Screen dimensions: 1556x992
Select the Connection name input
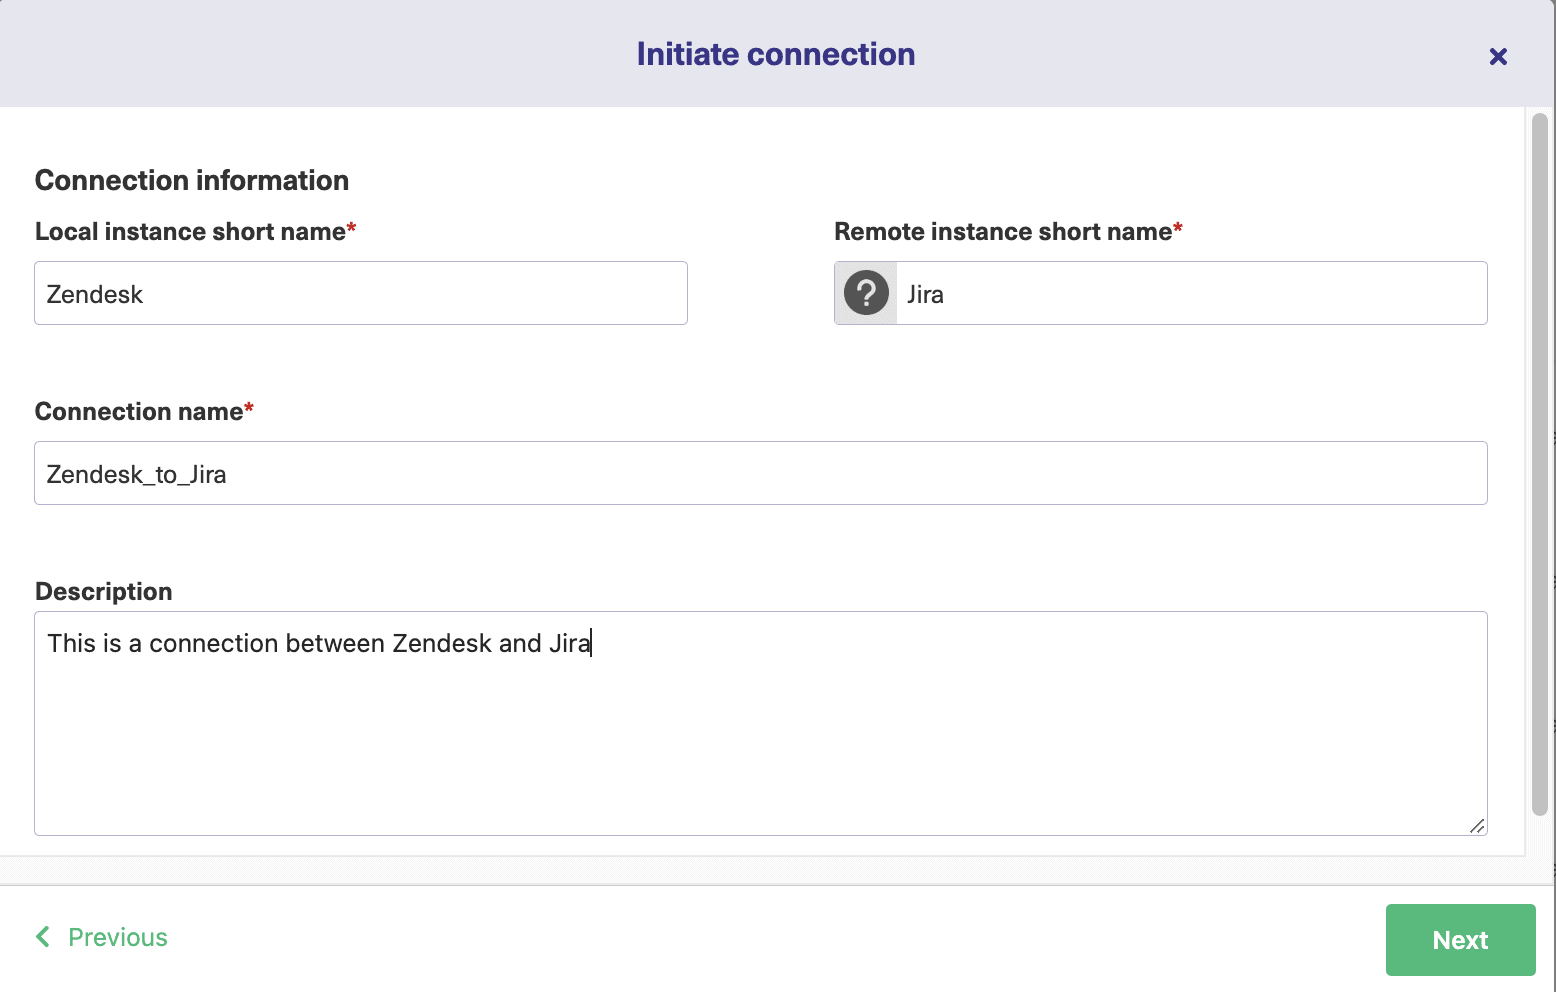760,473
